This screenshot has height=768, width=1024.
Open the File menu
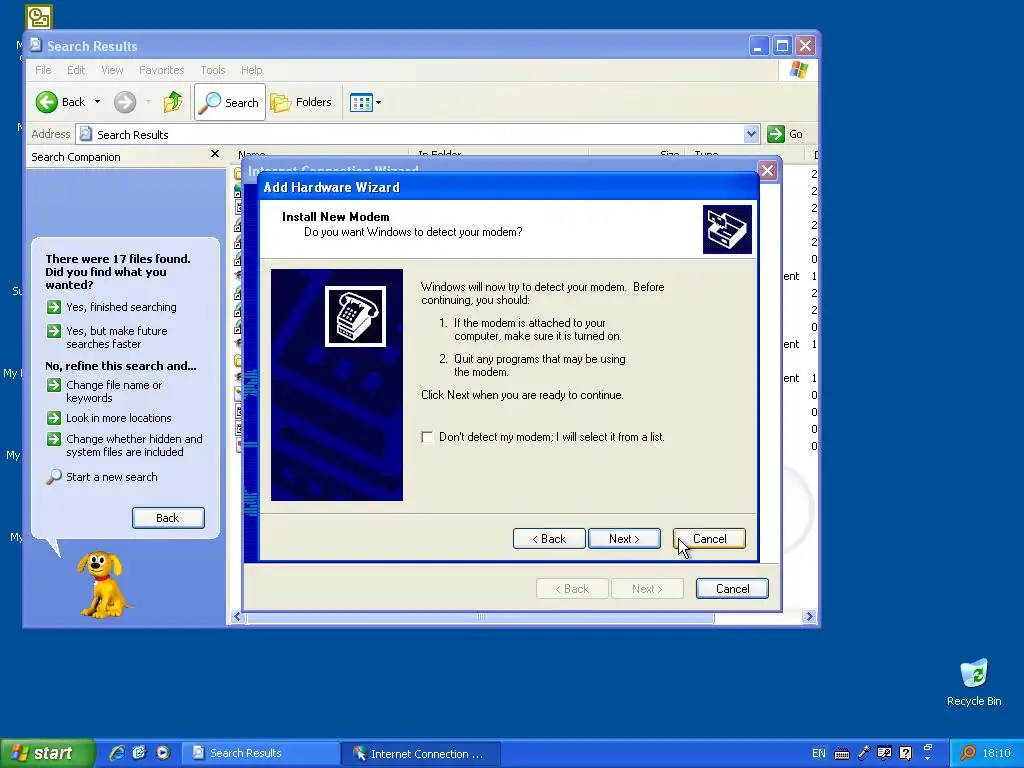[43, 70]
